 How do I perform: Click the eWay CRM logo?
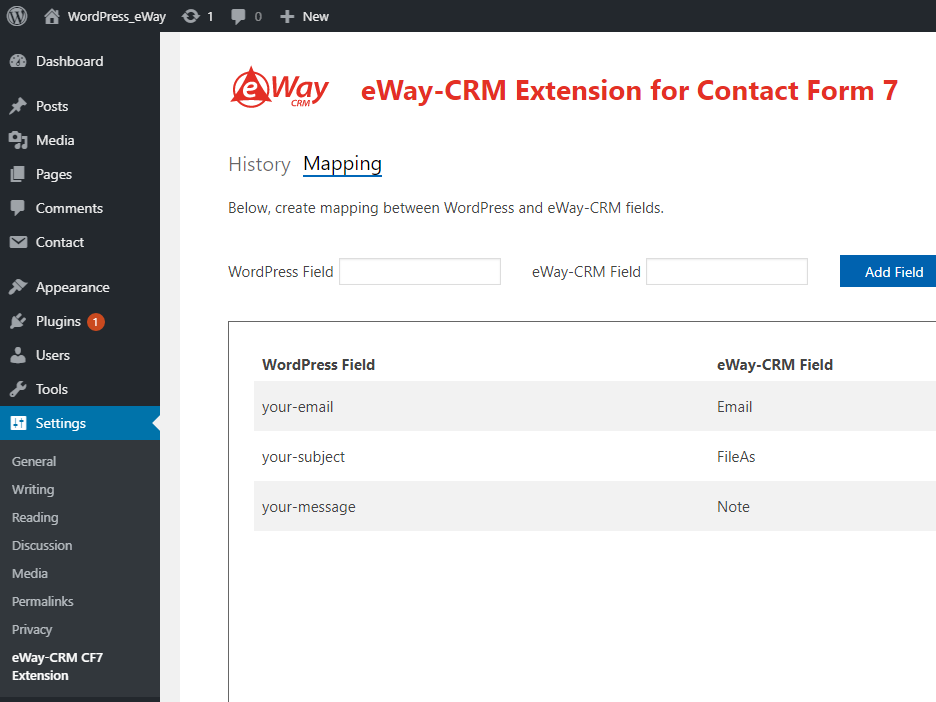tap(279, 88)
